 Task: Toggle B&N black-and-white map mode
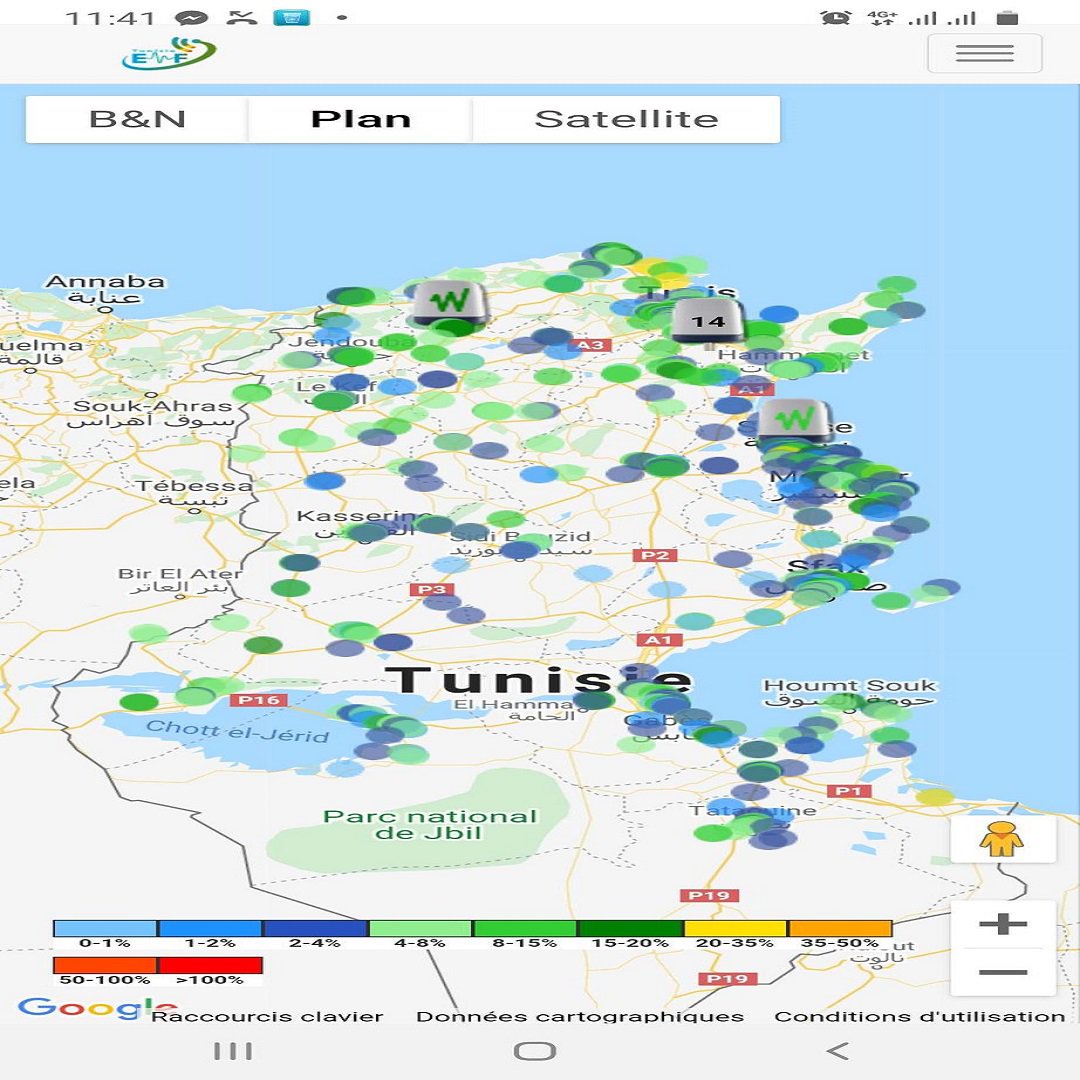click(x=136, y=118)
